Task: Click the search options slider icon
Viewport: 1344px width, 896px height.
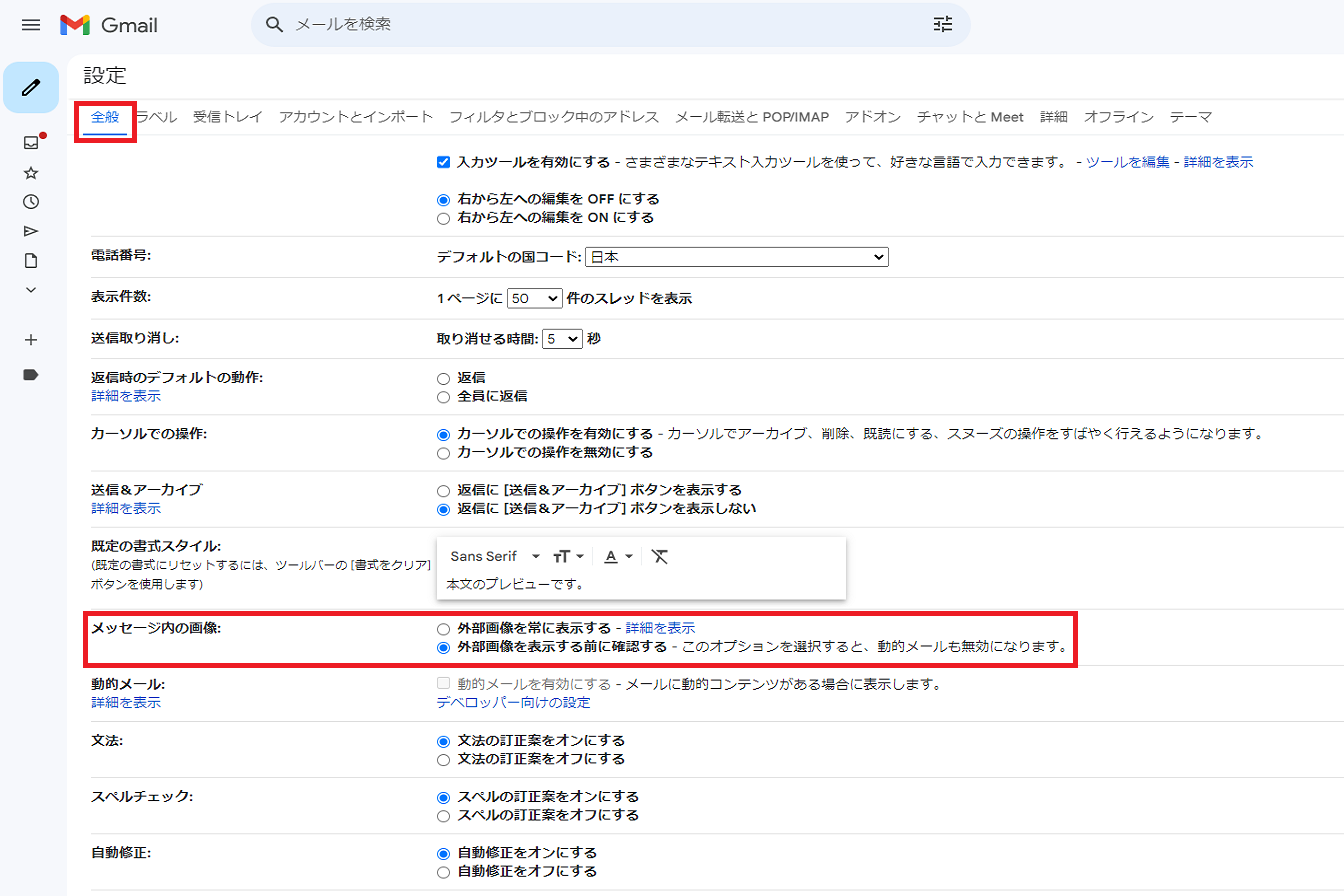Action: coord(943,25)
